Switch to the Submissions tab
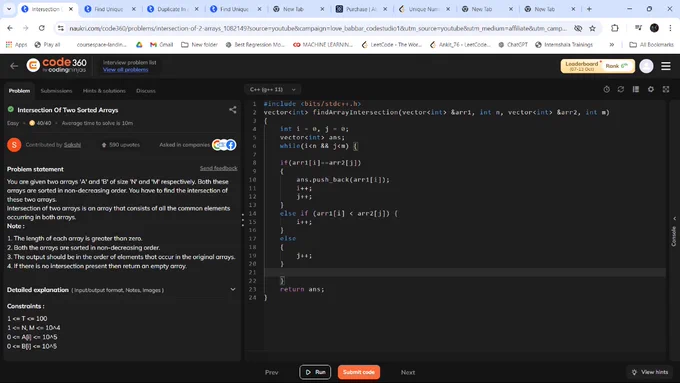The image size is (680, 383). coord(56,91)
